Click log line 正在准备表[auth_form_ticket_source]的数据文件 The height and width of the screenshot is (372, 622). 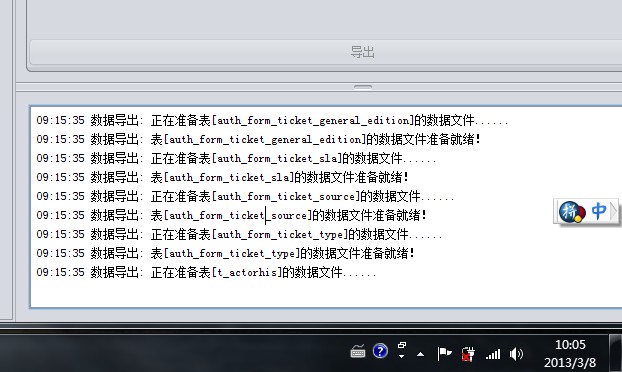(x=245, y=196)
